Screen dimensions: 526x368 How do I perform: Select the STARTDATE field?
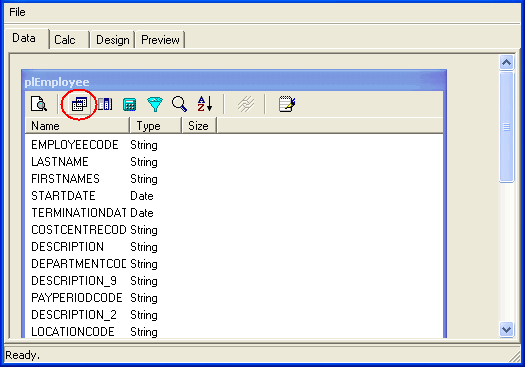(x=63, y=196)
